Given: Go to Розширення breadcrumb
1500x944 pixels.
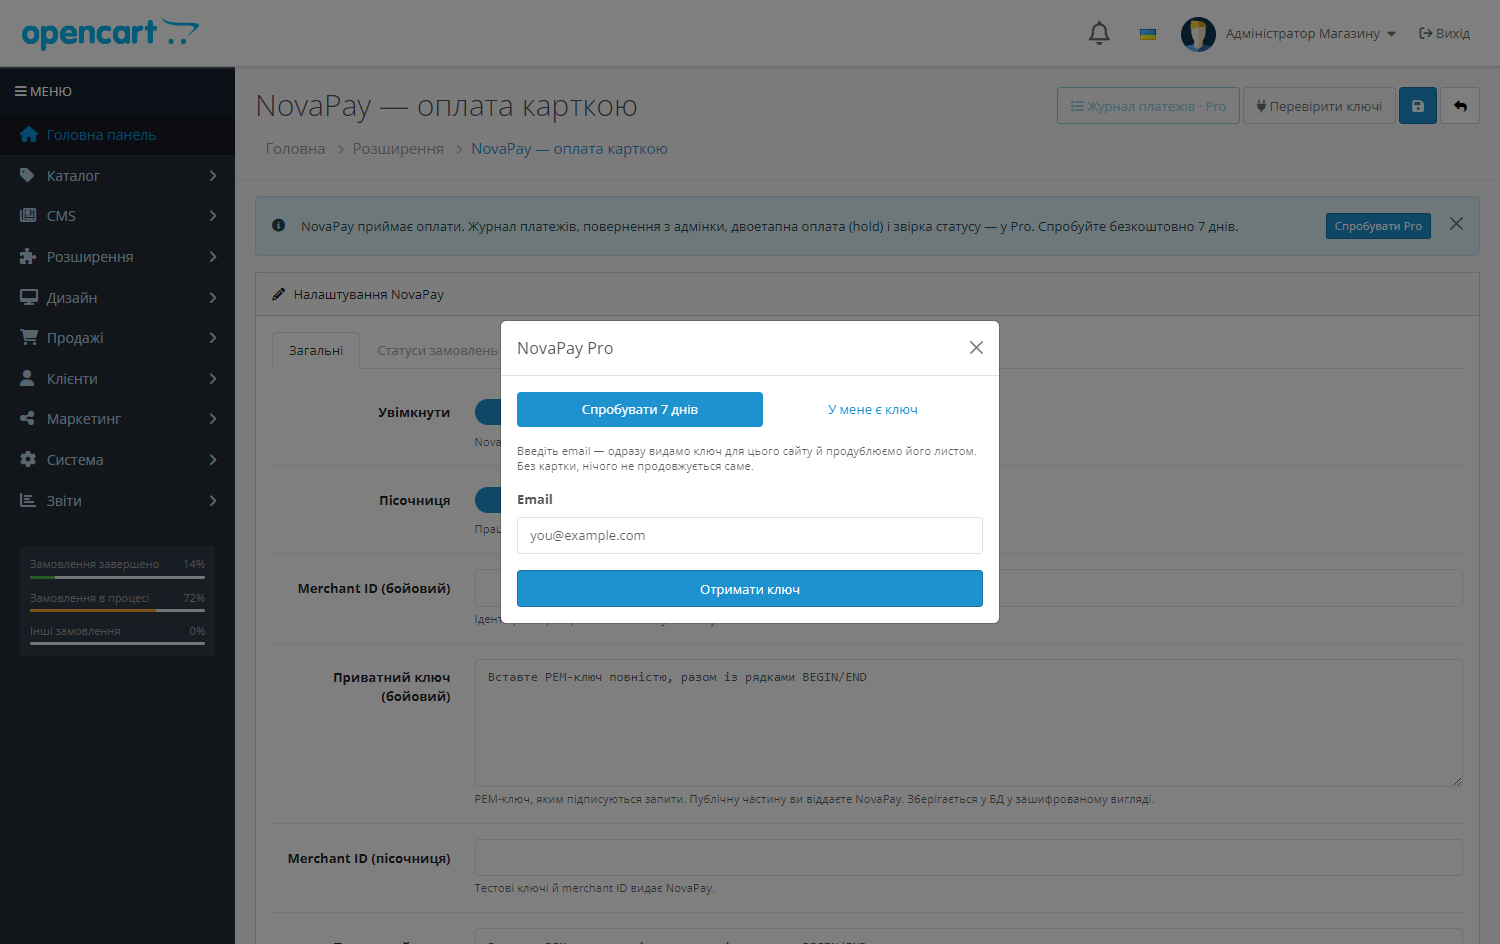Looking at the screenshot, I should (398, 149).
